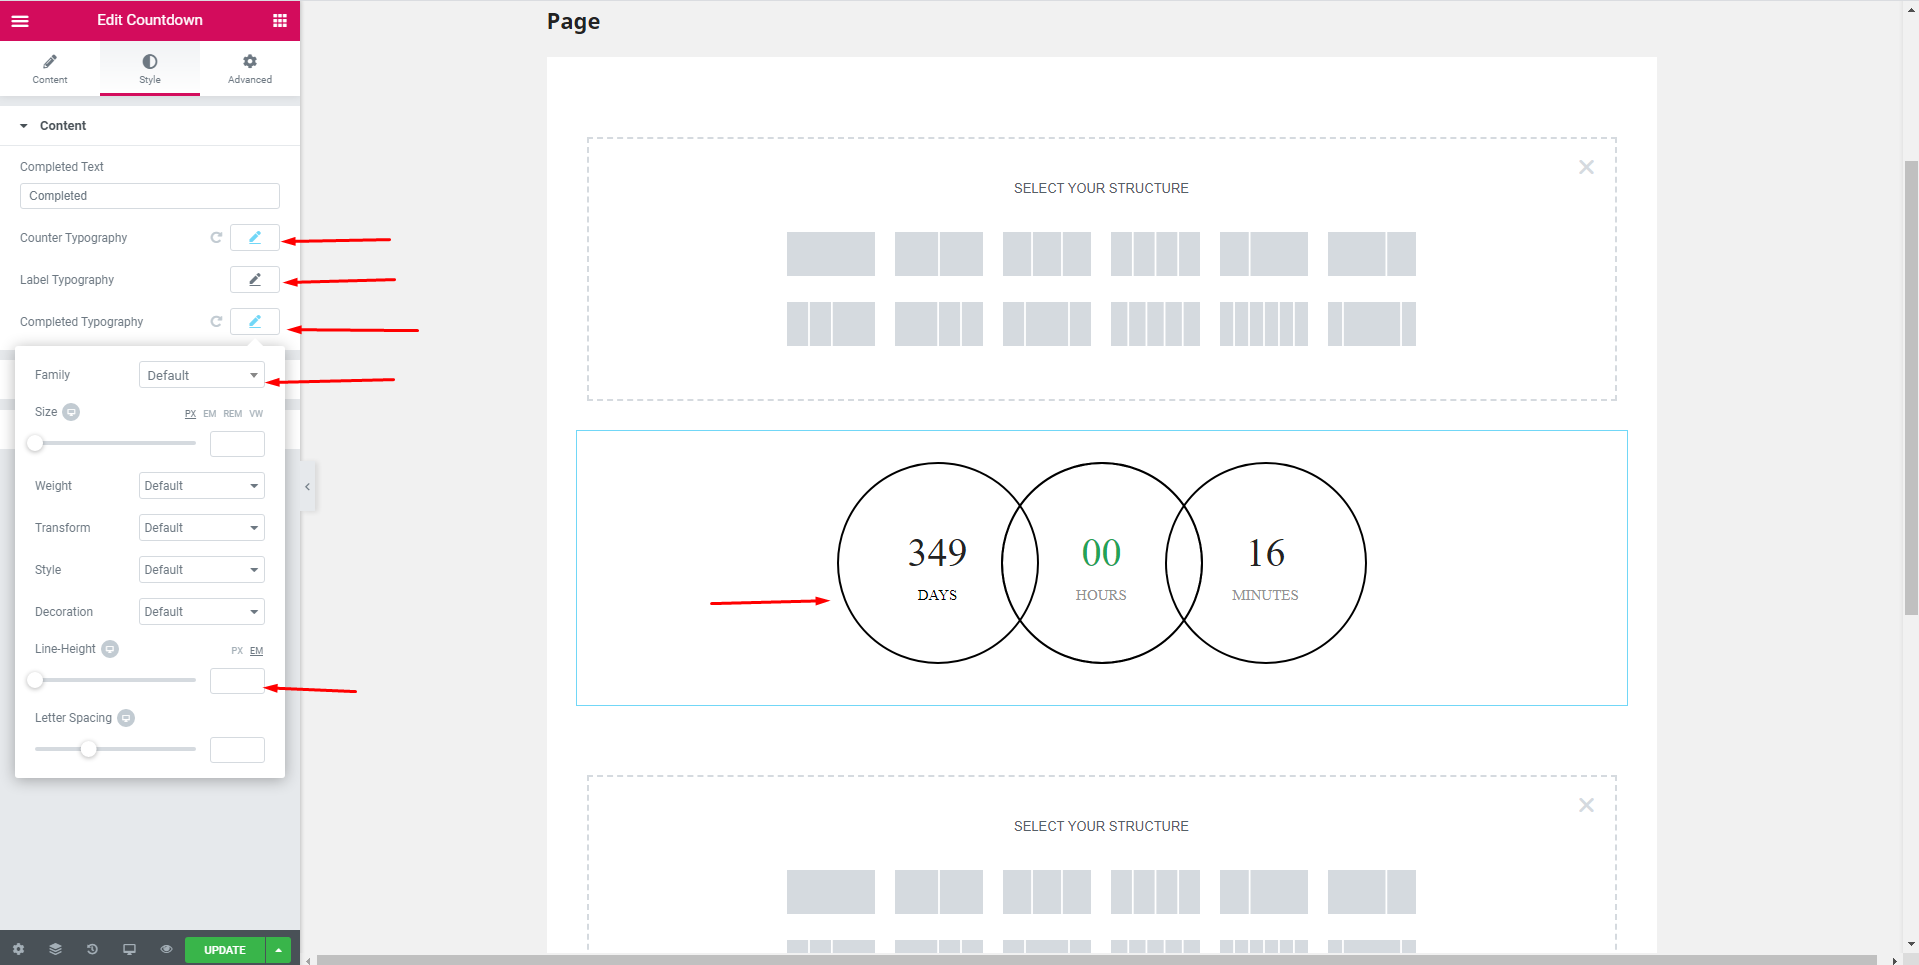Viewport: 1919px width, 965px height.
Task: Click the Letter Spacing value input box
Action: 237,750
